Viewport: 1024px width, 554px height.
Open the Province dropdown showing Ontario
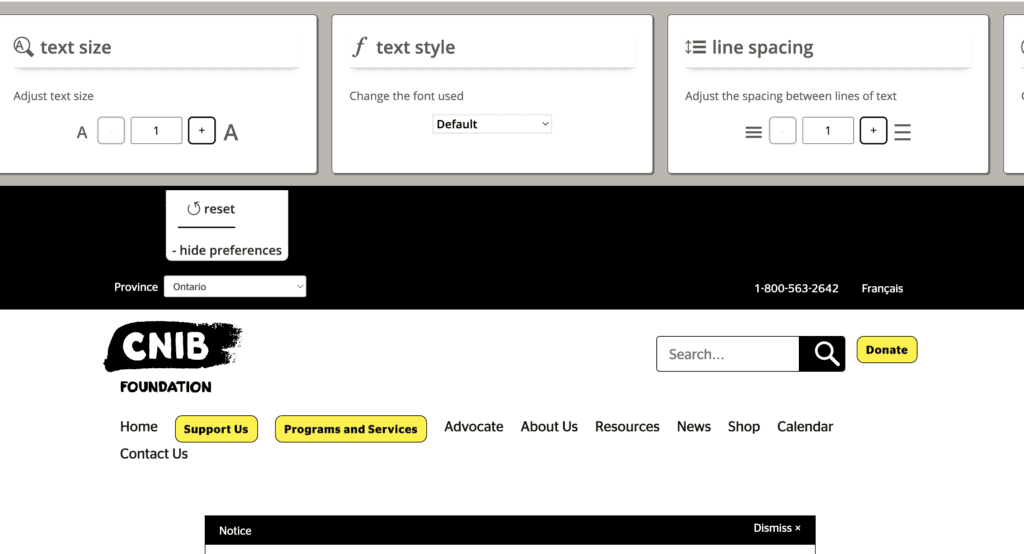click(x=235, y=287)
